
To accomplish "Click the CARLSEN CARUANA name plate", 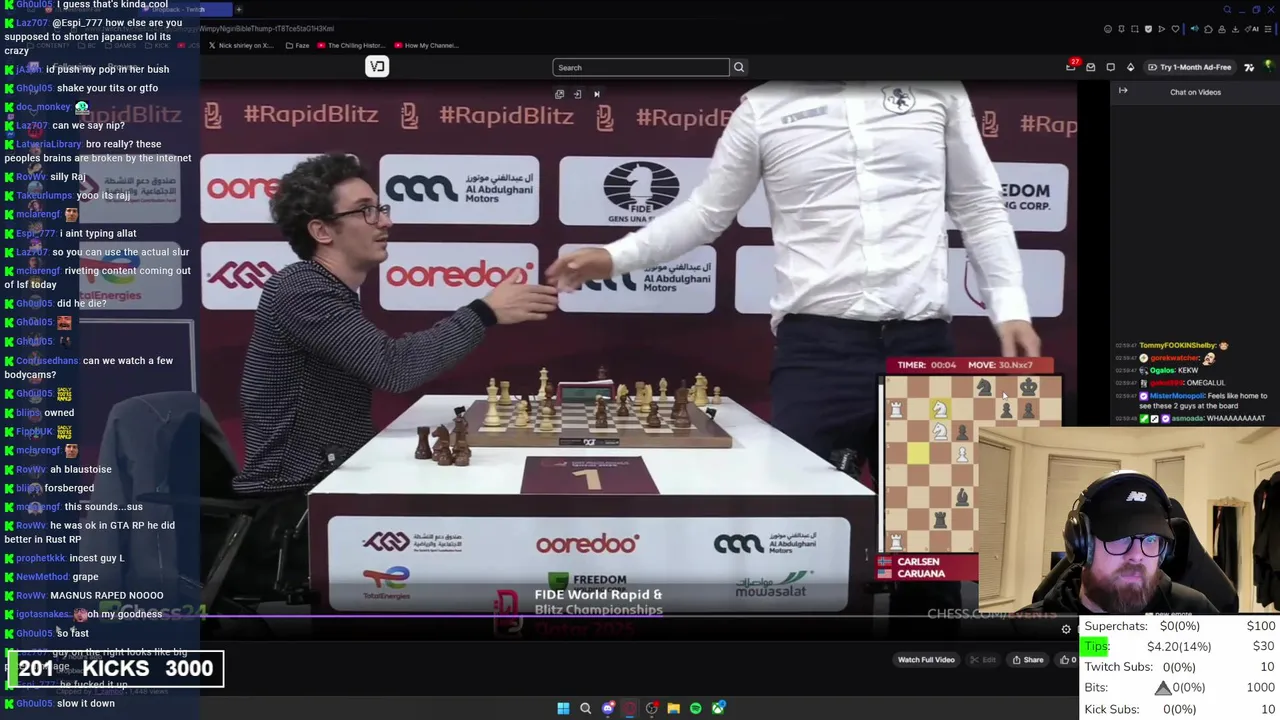I will click(x=928, y=568).
